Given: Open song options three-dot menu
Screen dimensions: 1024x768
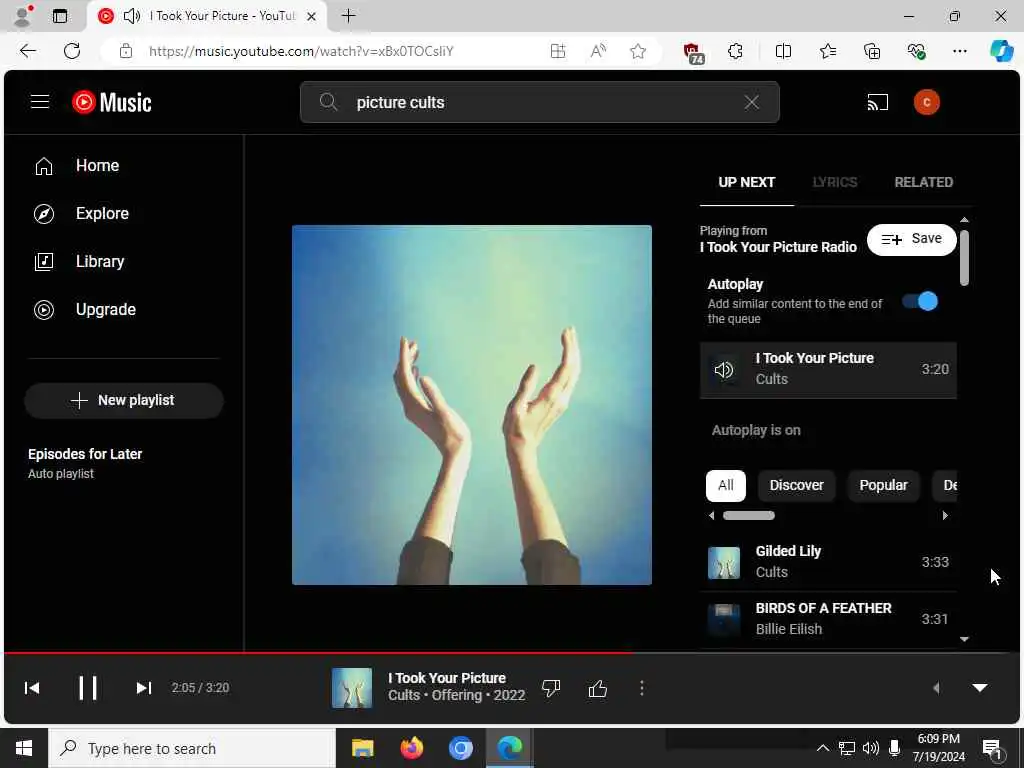Looking at the screenshot, I should coord(642,688).
